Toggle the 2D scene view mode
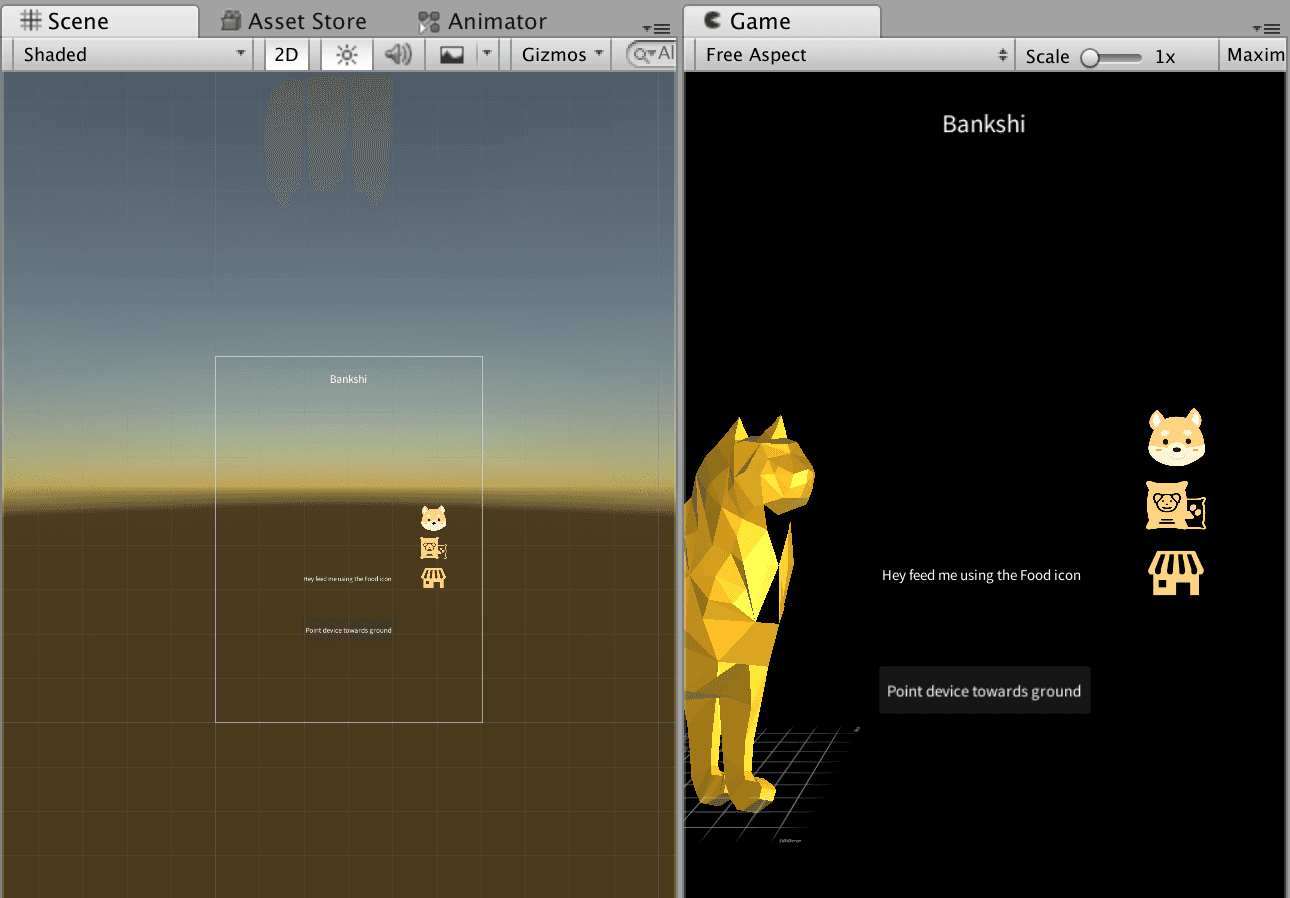The width and height of the screenshot is (1290, 898). point(287,55)
